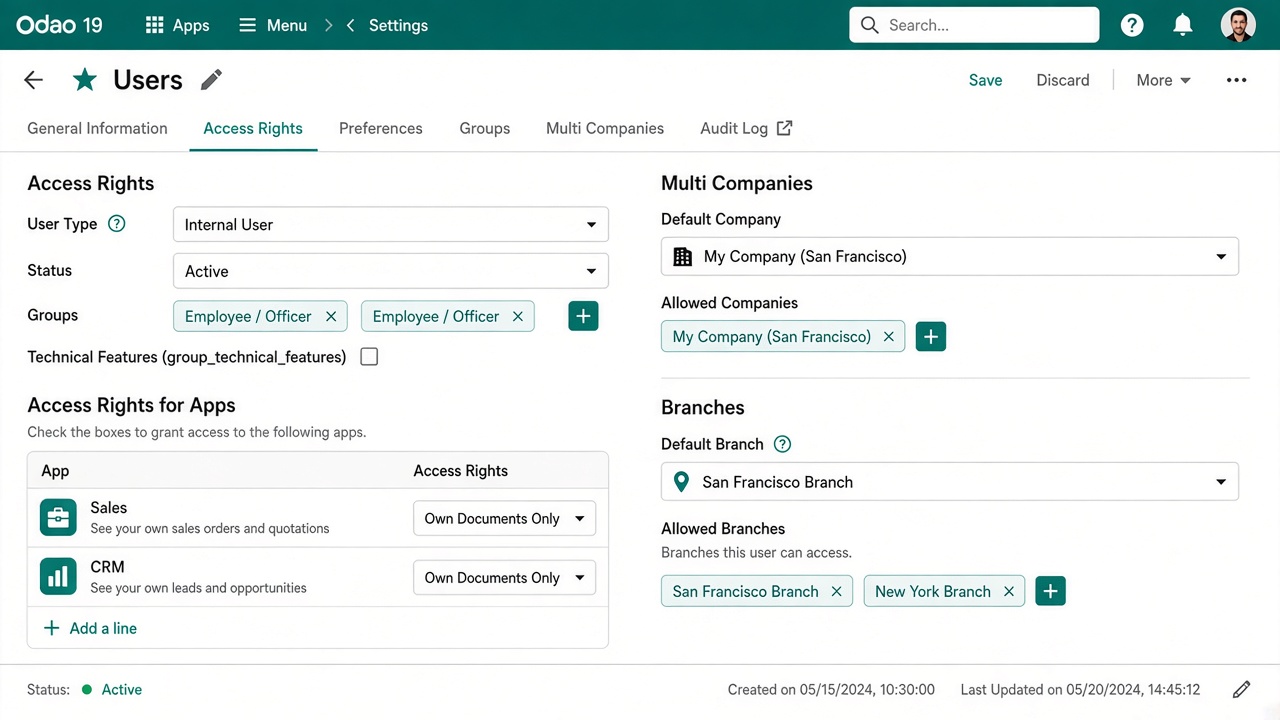This screenshot has width=1280, height=720.
Task: Click the top Search field
Action: point(974,25)
